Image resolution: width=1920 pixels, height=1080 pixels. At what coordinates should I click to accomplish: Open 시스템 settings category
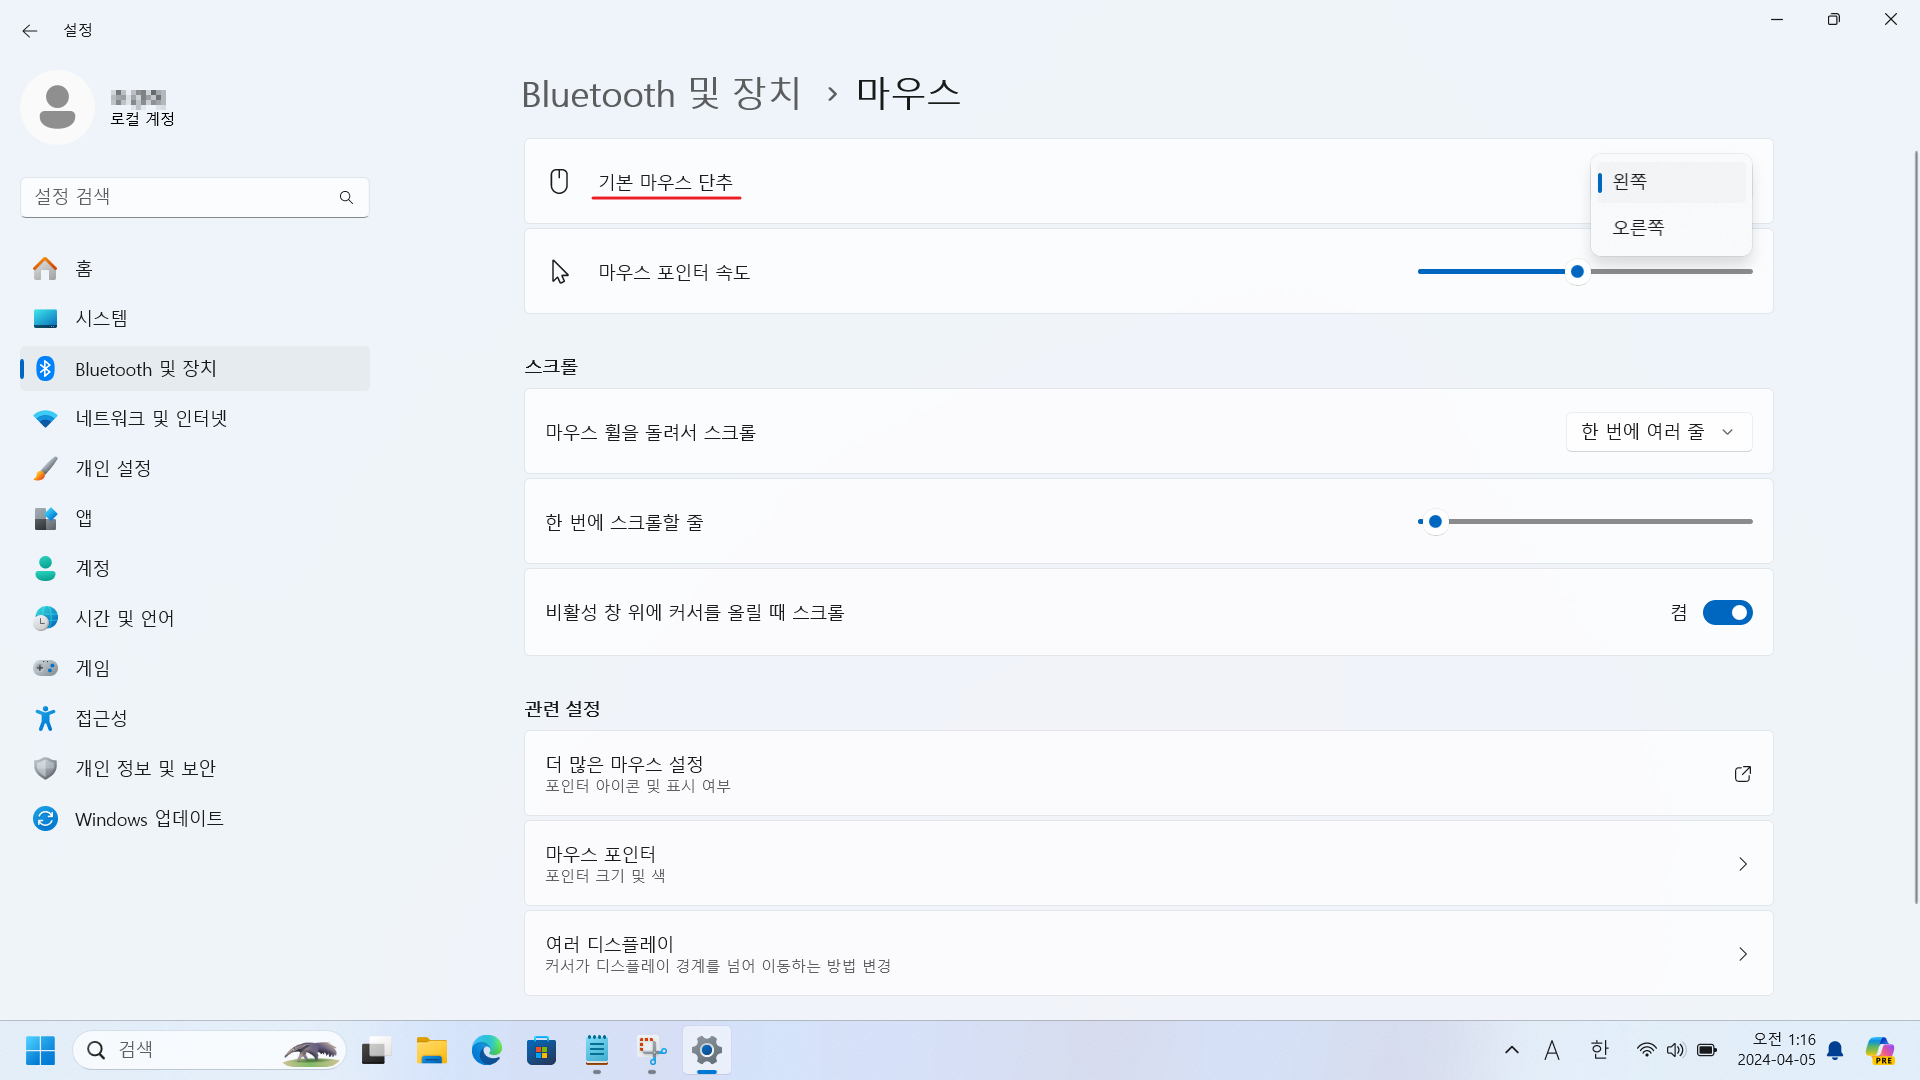(x=195, y=318)
